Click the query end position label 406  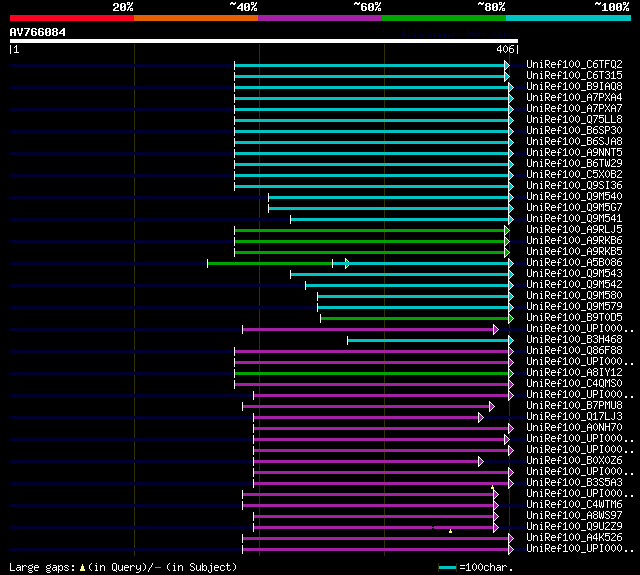coord(505,49)
